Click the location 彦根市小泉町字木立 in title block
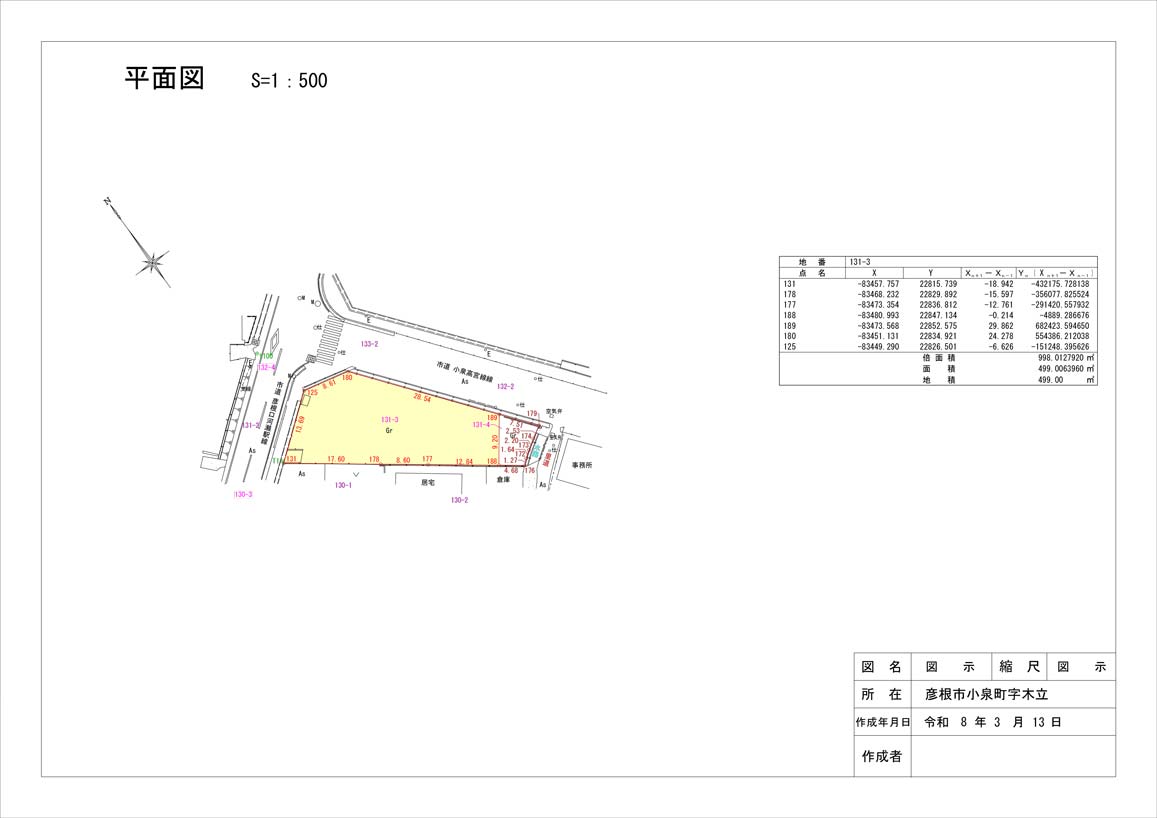Viewport: 1157px width, 818px height. click(986, 694)
